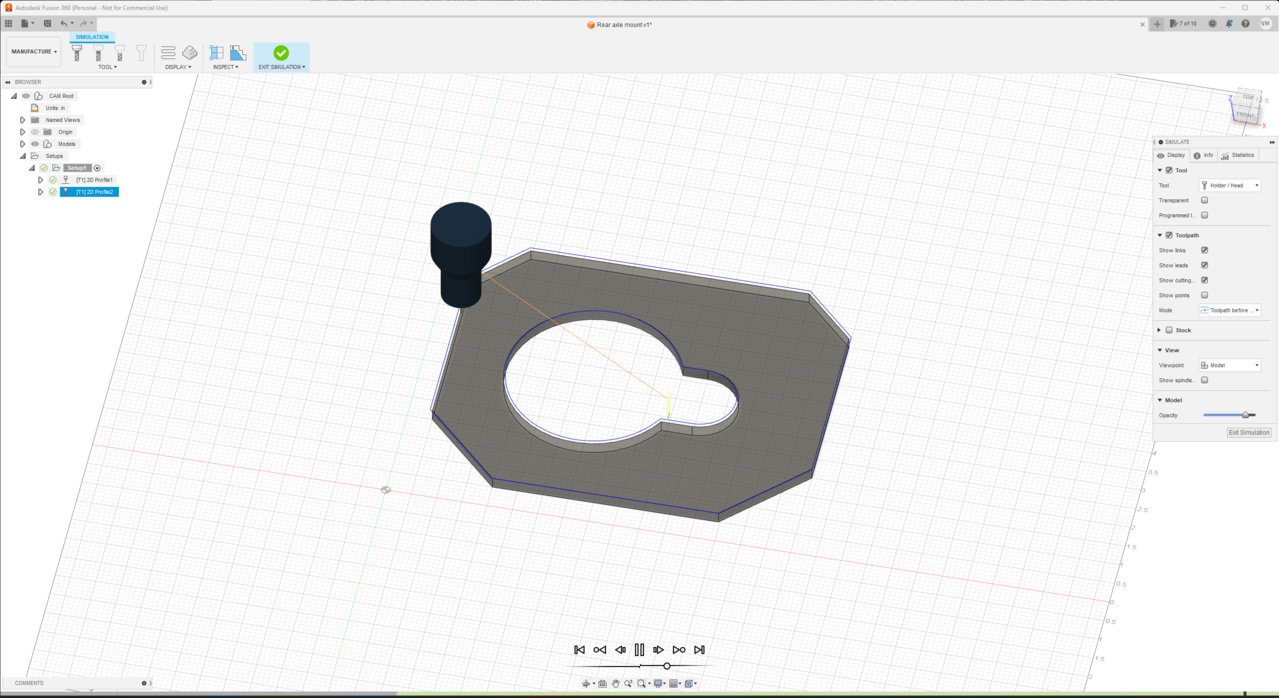
Task: Expand the [T1] 2D Profile1 node
Action: point(41,180)
